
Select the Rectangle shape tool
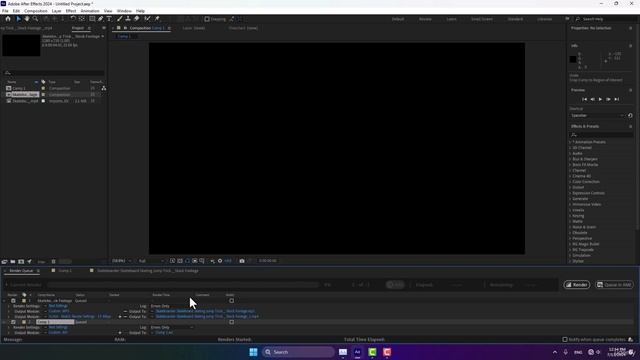click(92, 19)
